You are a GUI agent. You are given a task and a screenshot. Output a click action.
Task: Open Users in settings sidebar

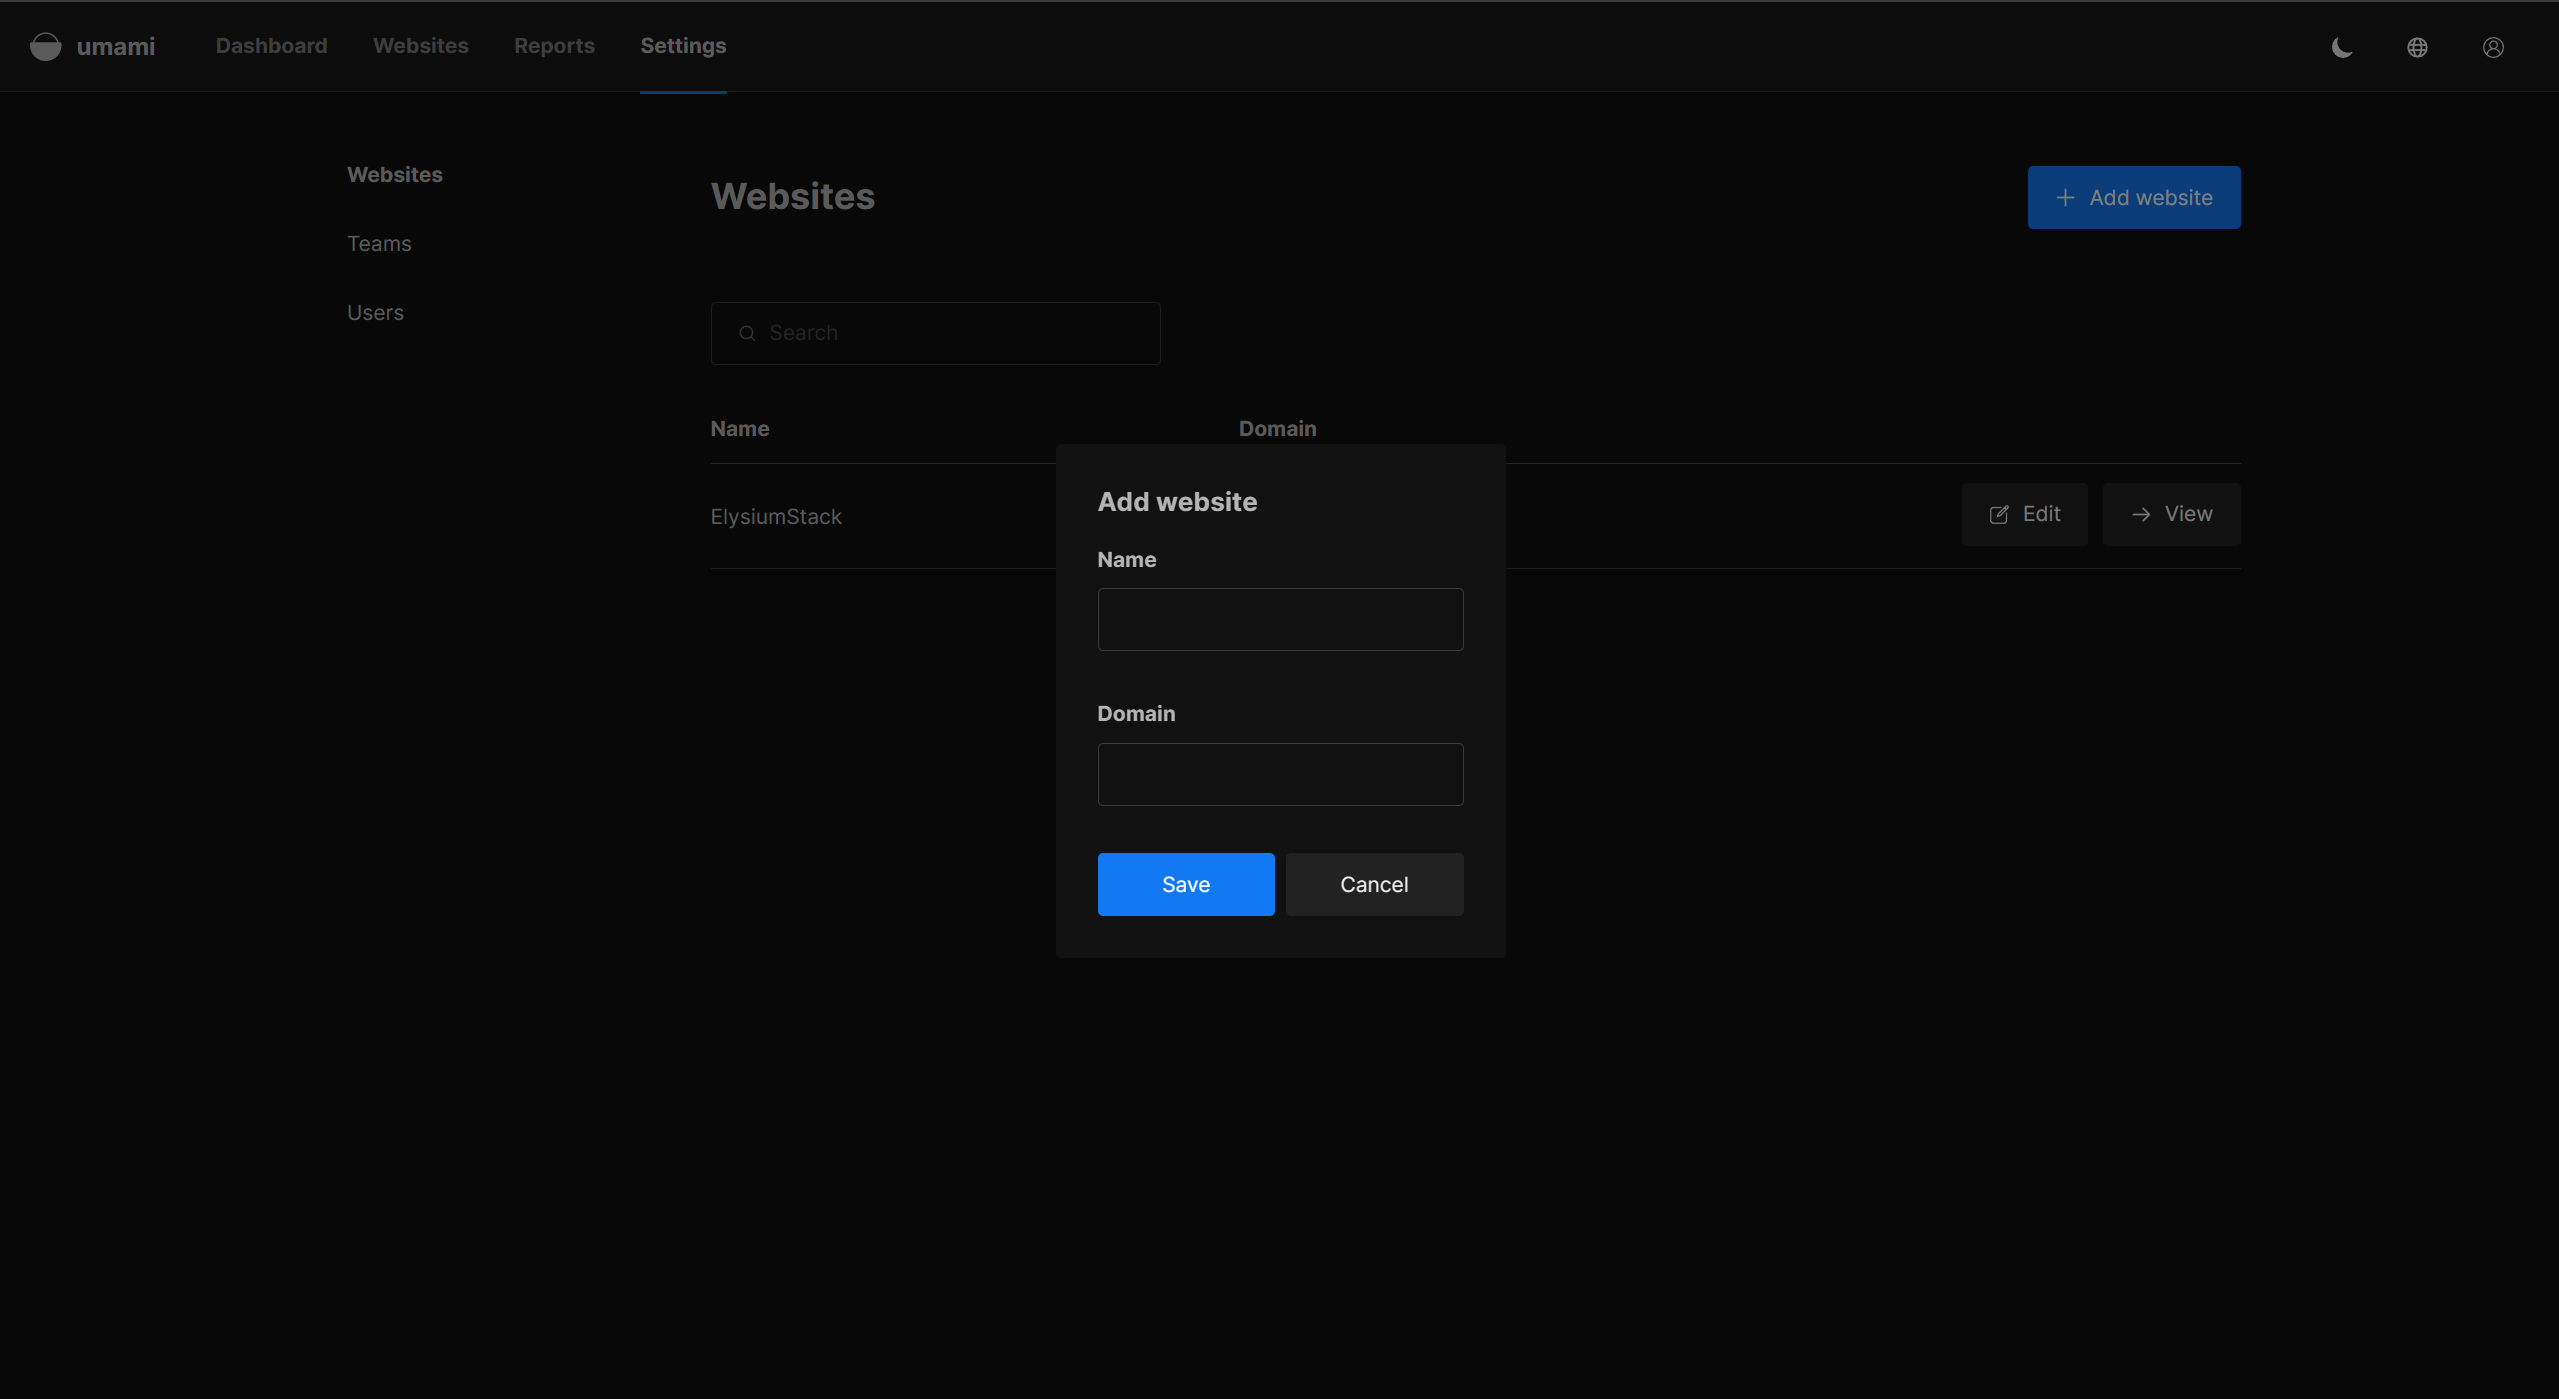pos(375,313)
